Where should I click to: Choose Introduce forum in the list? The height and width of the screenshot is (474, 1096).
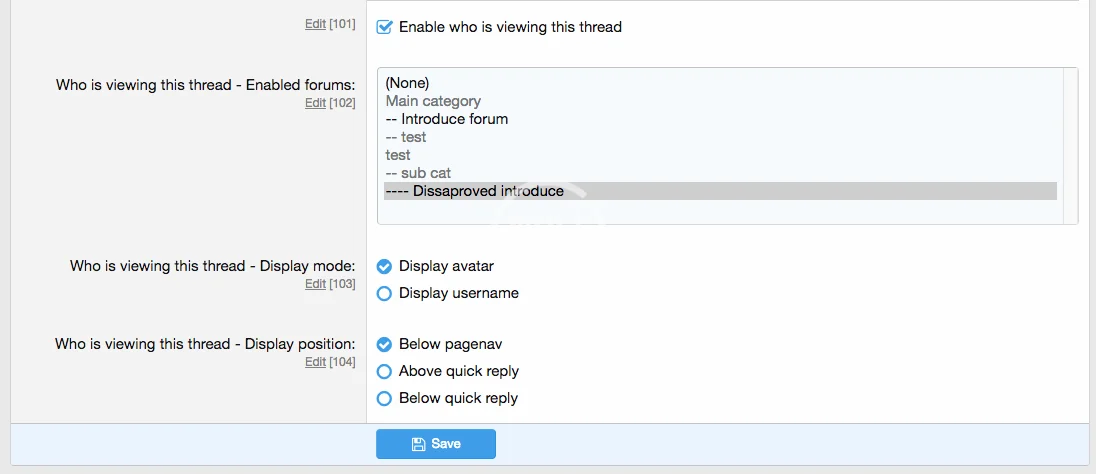coord(447,119)
